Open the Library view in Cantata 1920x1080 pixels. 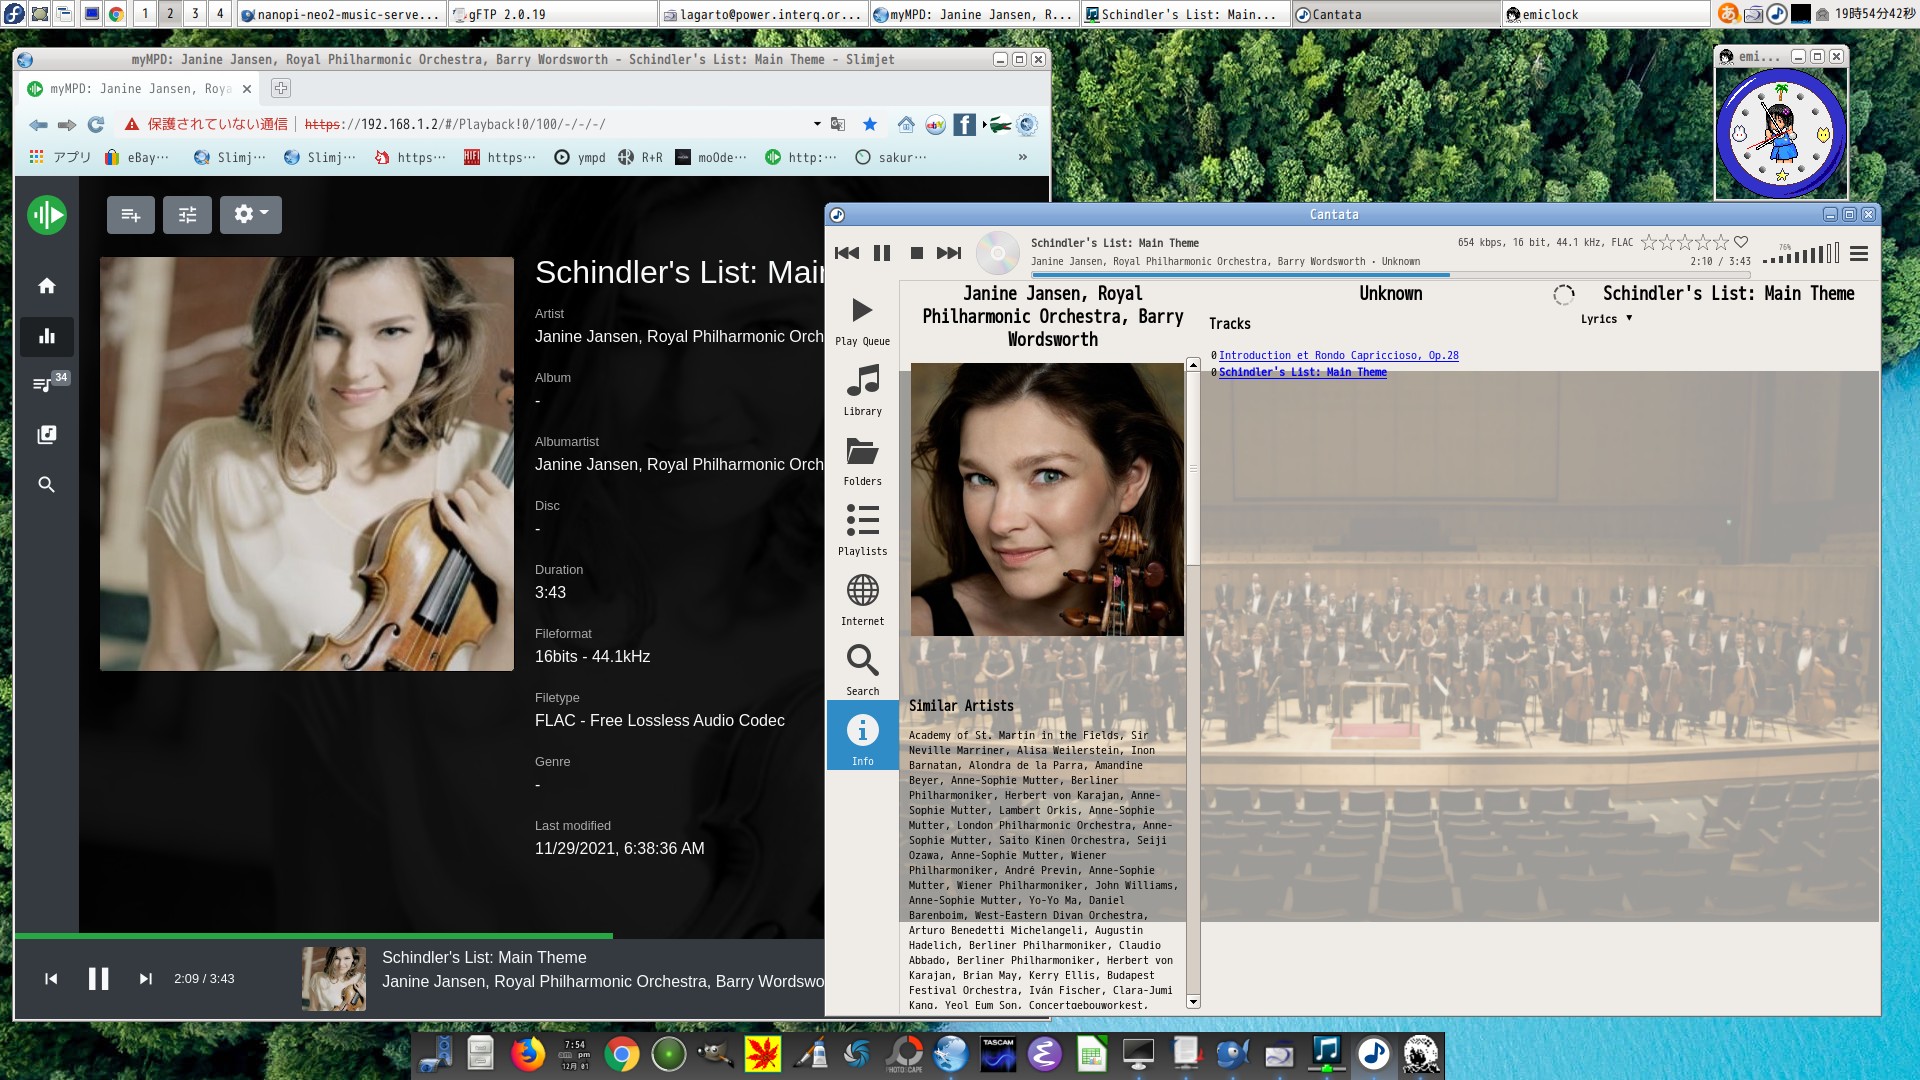tap(862, 390)
